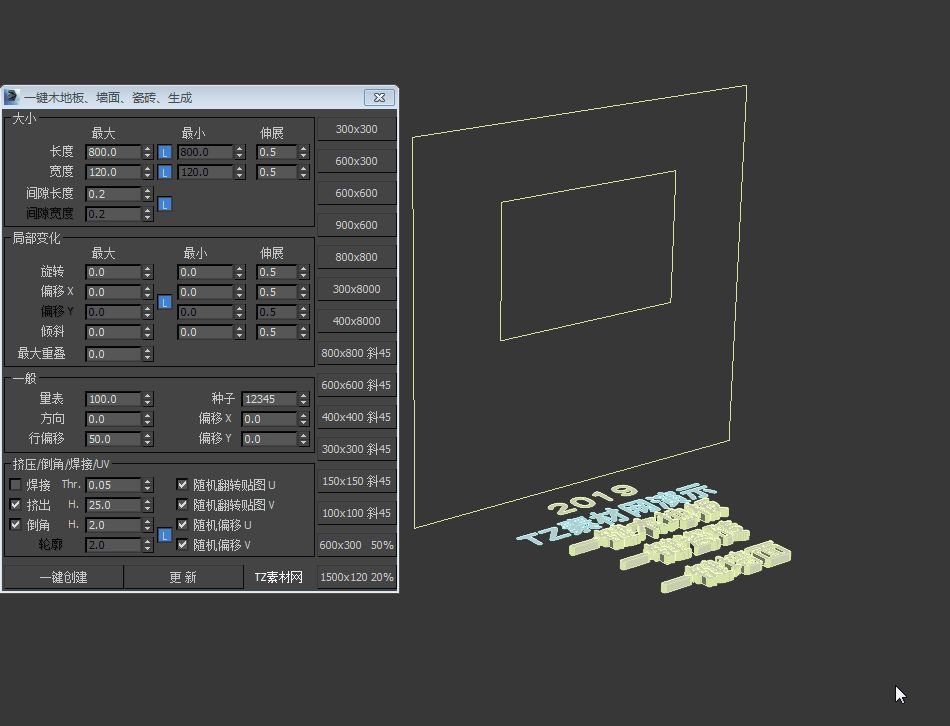Apply the 1500x120 20% preset
The image size is (950, 726).
[x=357, y=577]
